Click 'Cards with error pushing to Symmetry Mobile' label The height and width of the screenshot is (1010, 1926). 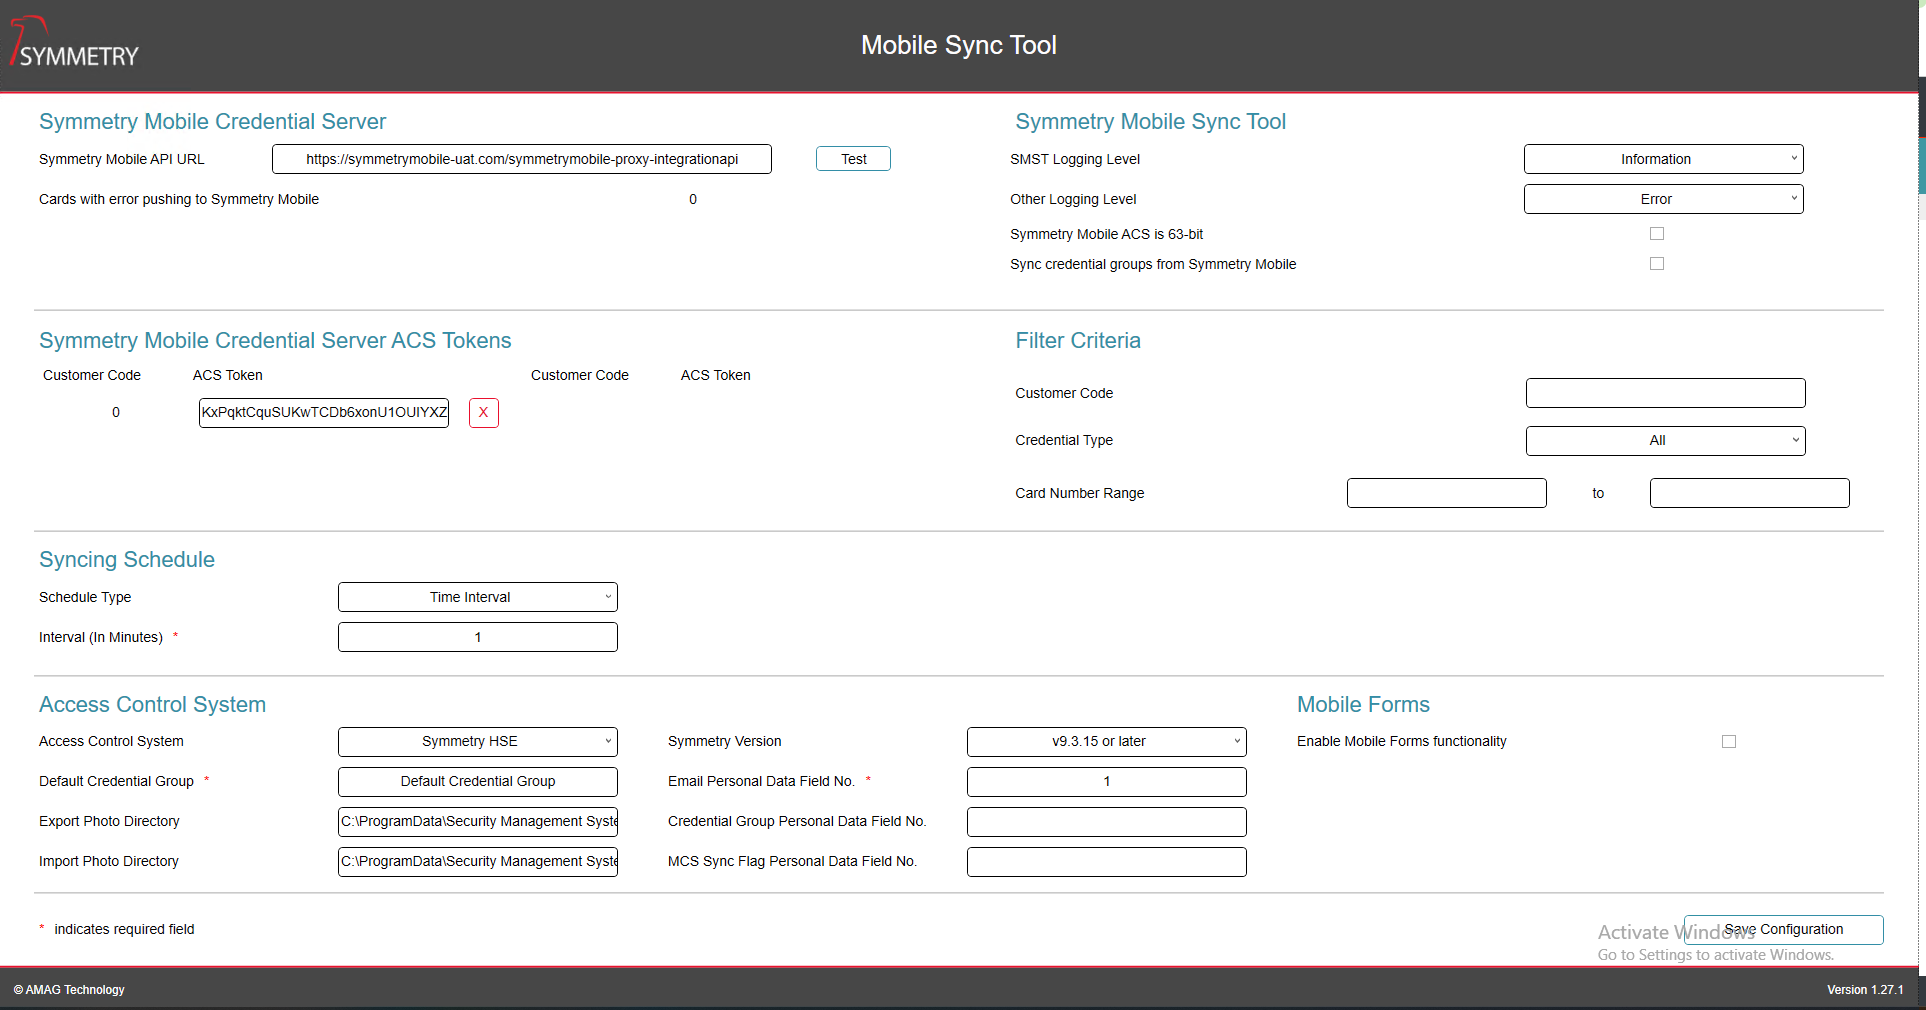[x=179, y=199]
